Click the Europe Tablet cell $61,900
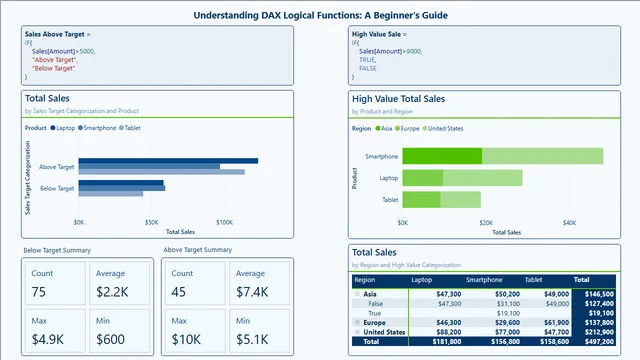Viewport: 640px width, 360px height. [556, 322]
